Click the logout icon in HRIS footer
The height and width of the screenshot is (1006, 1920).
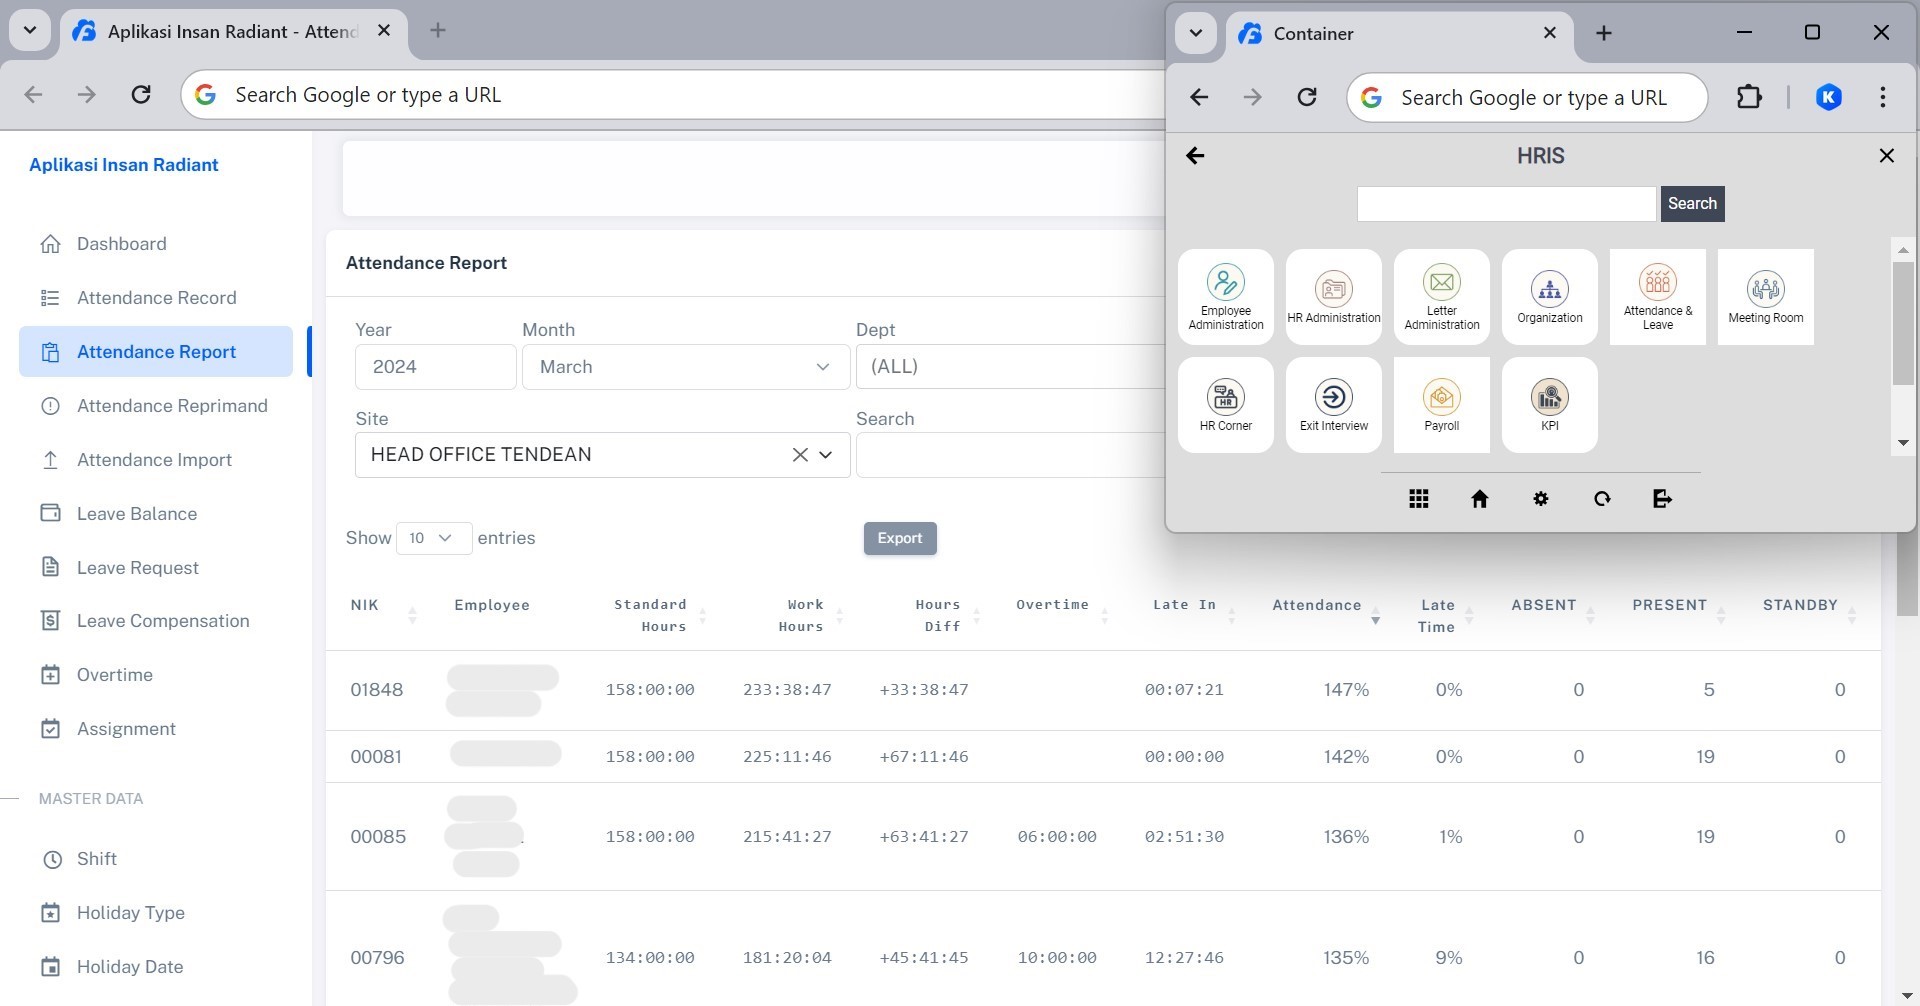1662,499
